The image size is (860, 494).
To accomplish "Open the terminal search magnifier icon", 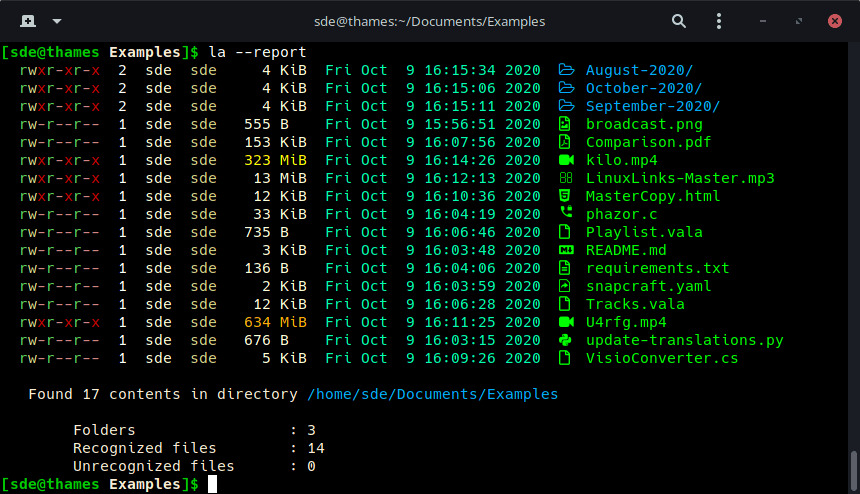I will coord(679,20).
